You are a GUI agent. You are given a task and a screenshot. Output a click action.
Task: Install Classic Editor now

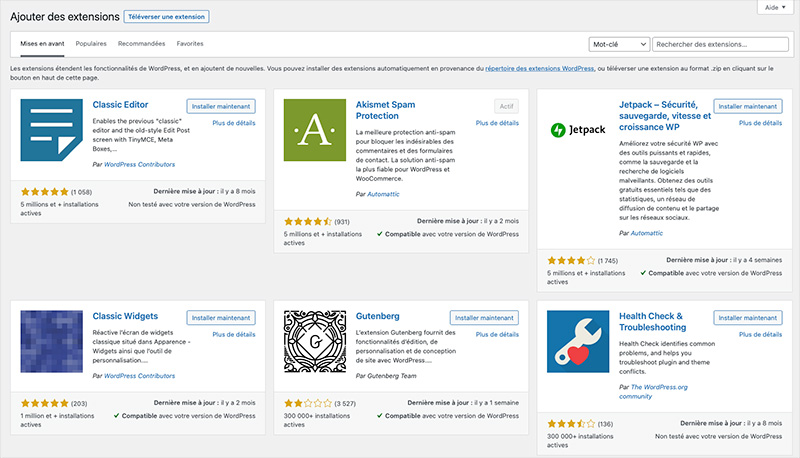click(221, 106)
